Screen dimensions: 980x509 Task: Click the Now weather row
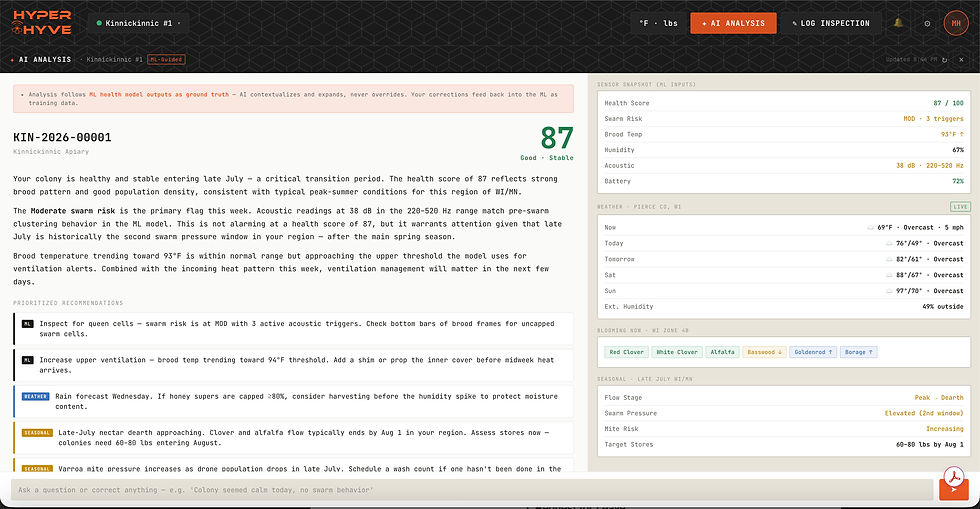(784, 228)
